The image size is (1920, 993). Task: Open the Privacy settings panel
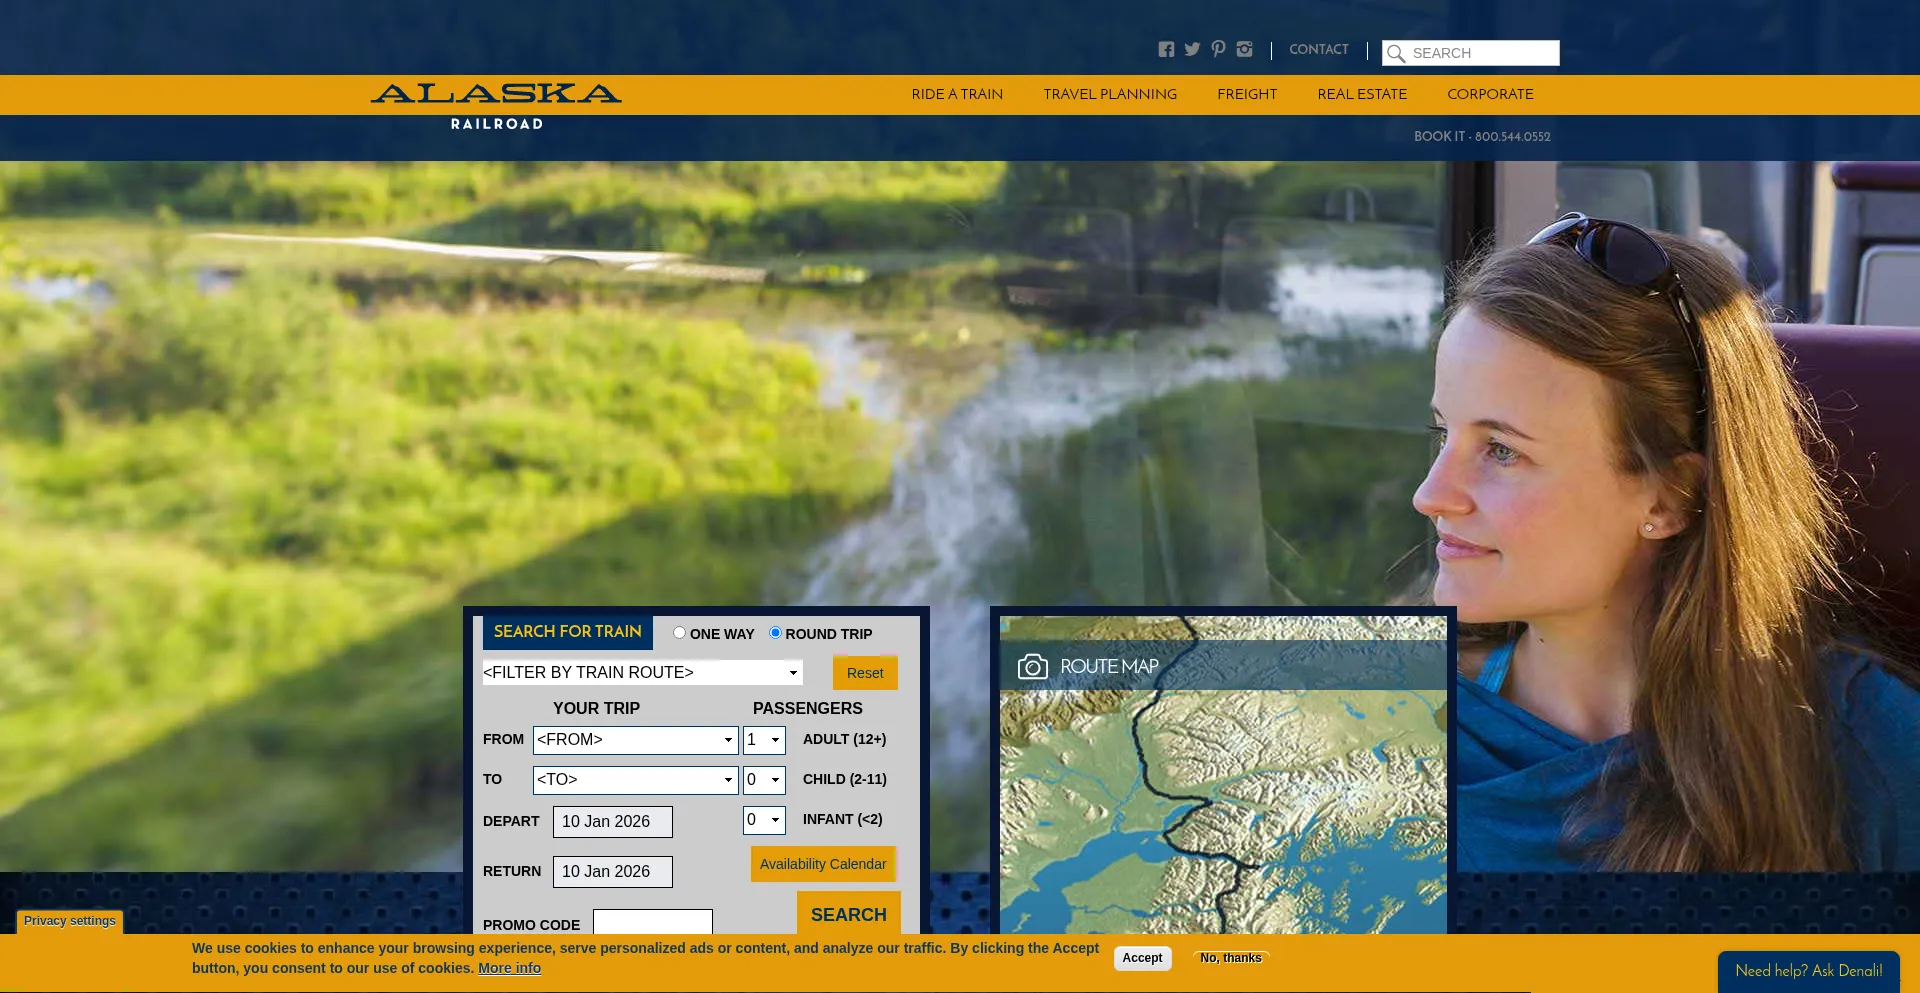(x=69, y=921)
